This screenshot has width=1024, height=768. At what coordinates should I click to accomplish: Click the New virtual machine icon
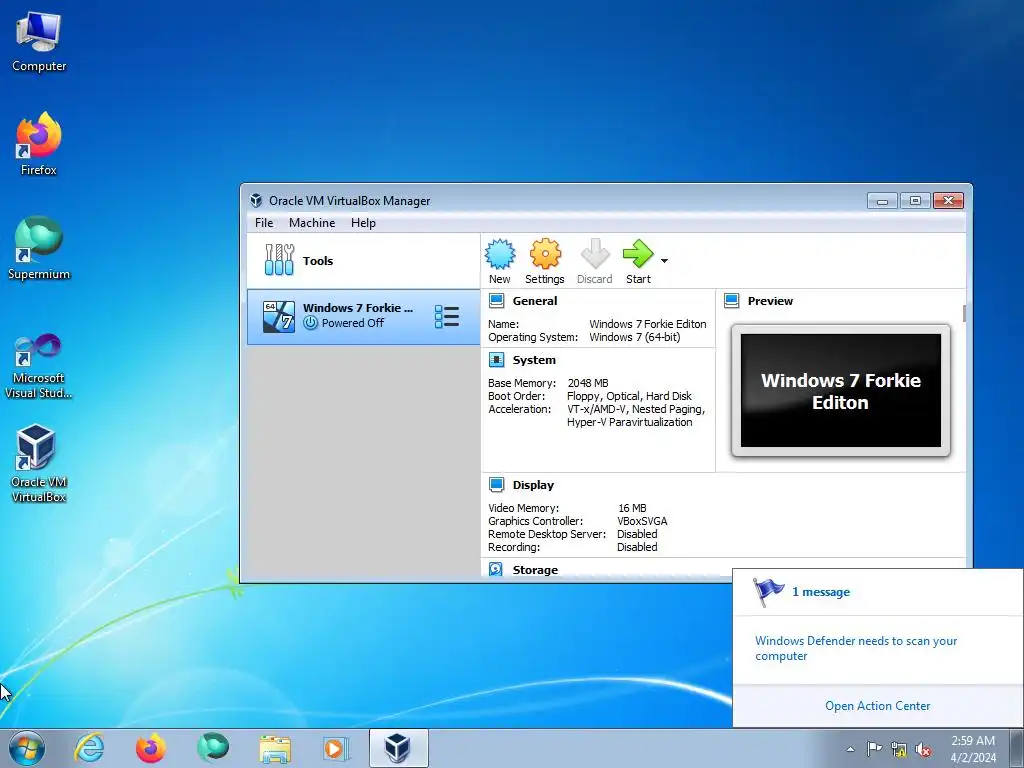tap(500, 254)
